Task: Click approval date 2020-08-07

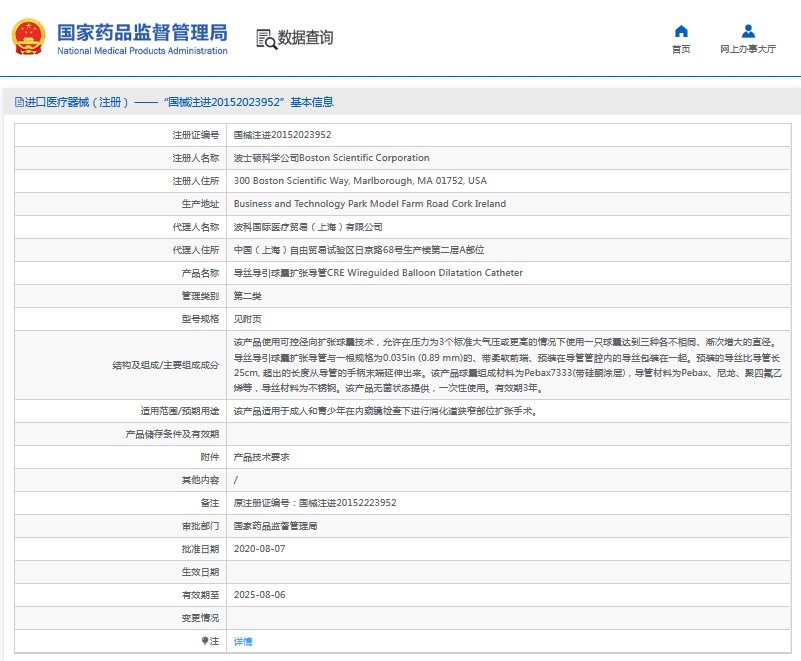Action: (x=259, y=549)
